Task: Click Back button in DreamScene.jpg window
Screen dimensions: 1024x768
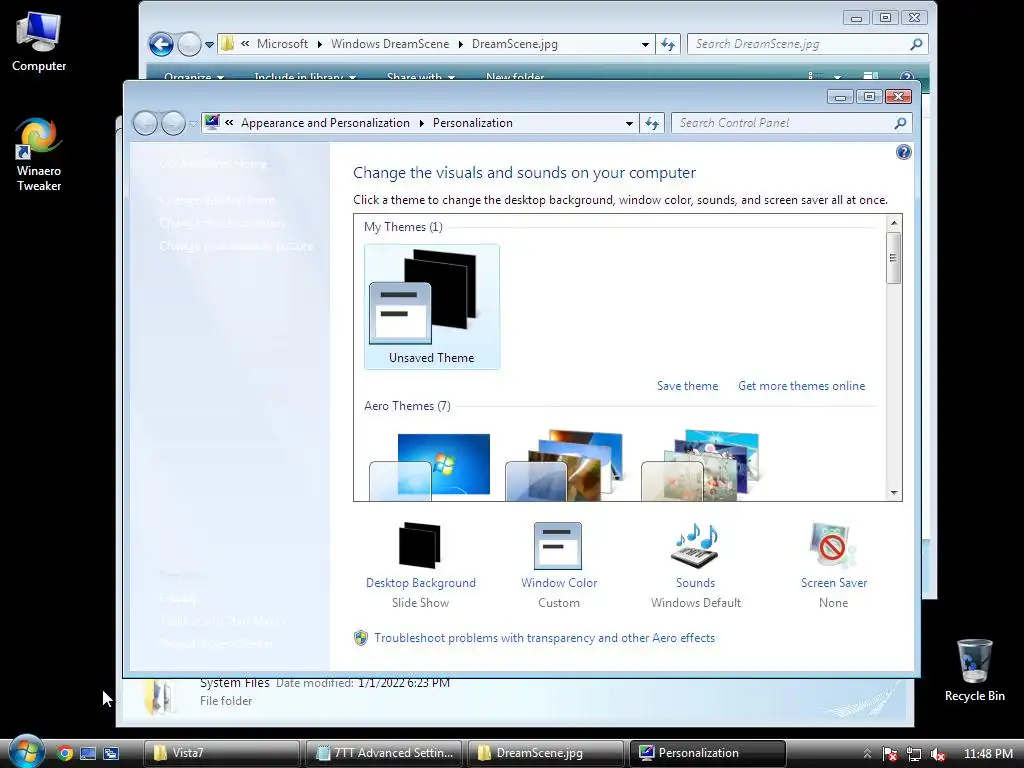Action: pos(161,44)
